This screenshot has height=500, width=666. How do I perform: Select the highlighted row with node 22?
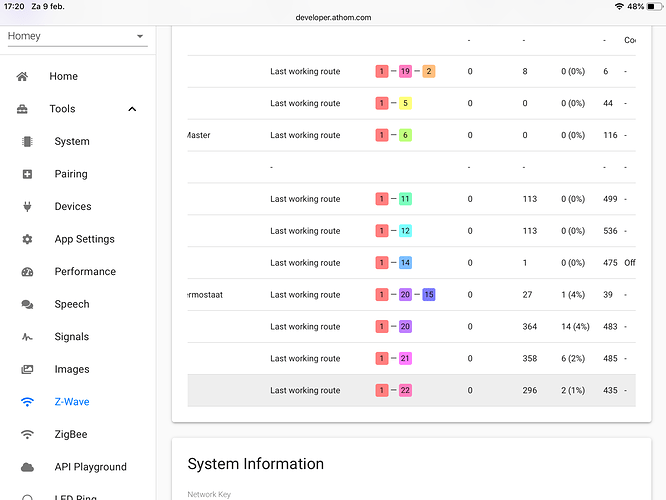pos(411,390)
